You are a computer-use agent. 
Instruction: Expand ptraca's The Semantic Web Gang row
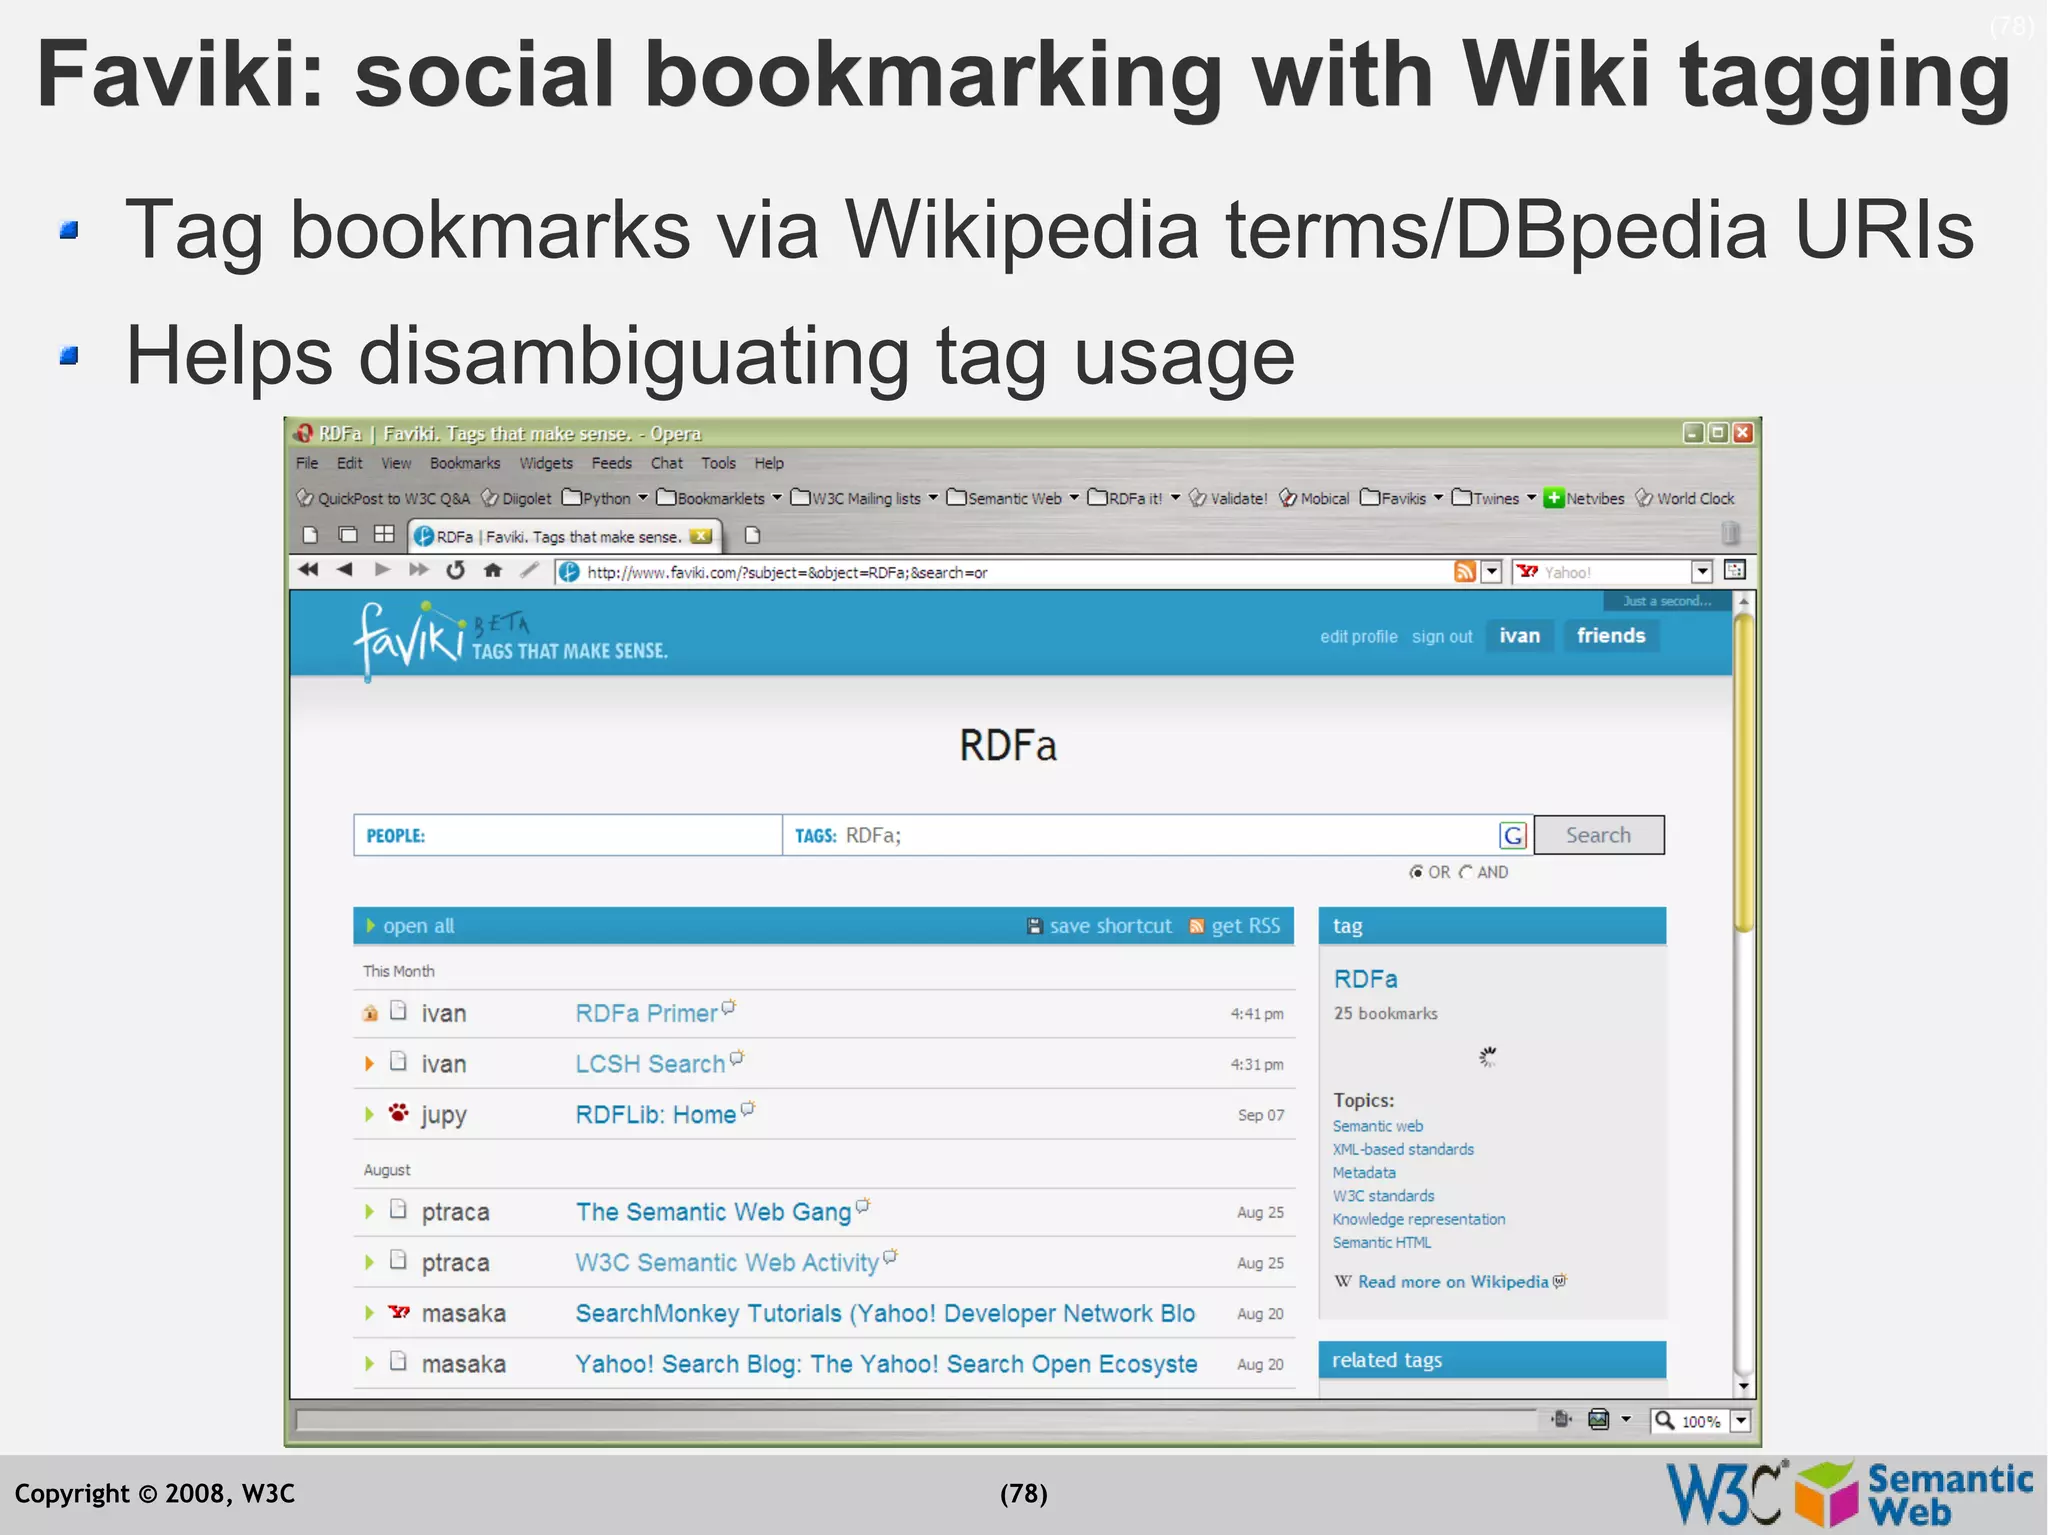369,1212
